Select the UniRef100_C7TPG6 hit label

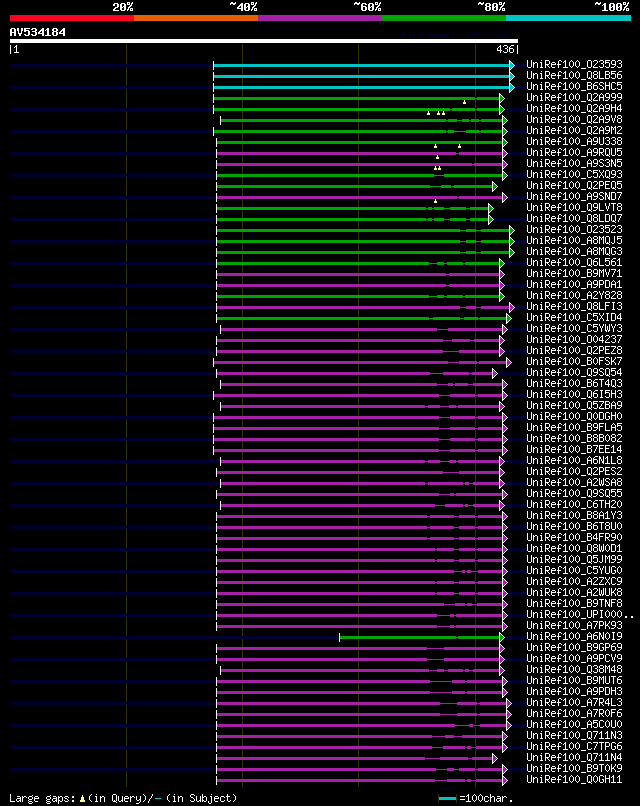tap(574, 747)
